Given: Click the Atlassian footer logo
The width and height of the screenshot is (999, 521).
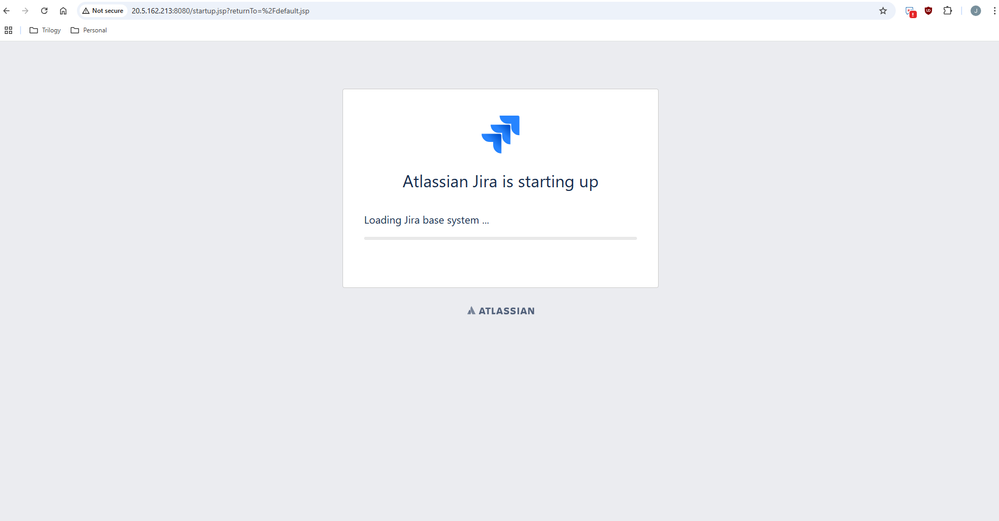Looking at the screenshot, I should [501, 311].
